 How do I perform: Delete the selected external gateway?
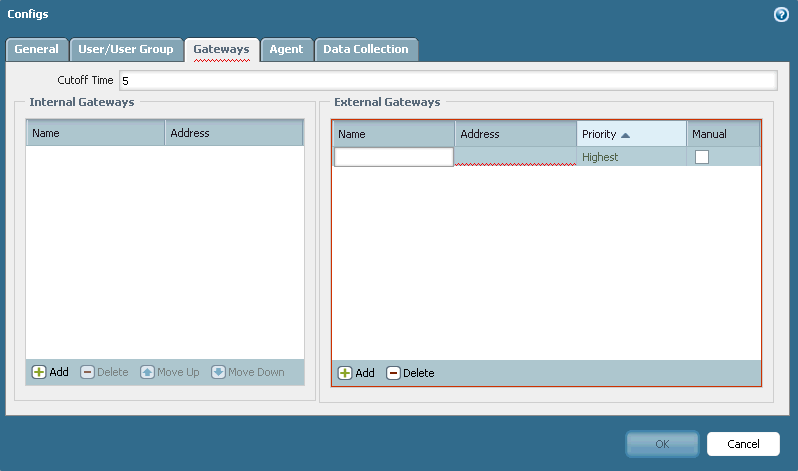tap(410, 373)
